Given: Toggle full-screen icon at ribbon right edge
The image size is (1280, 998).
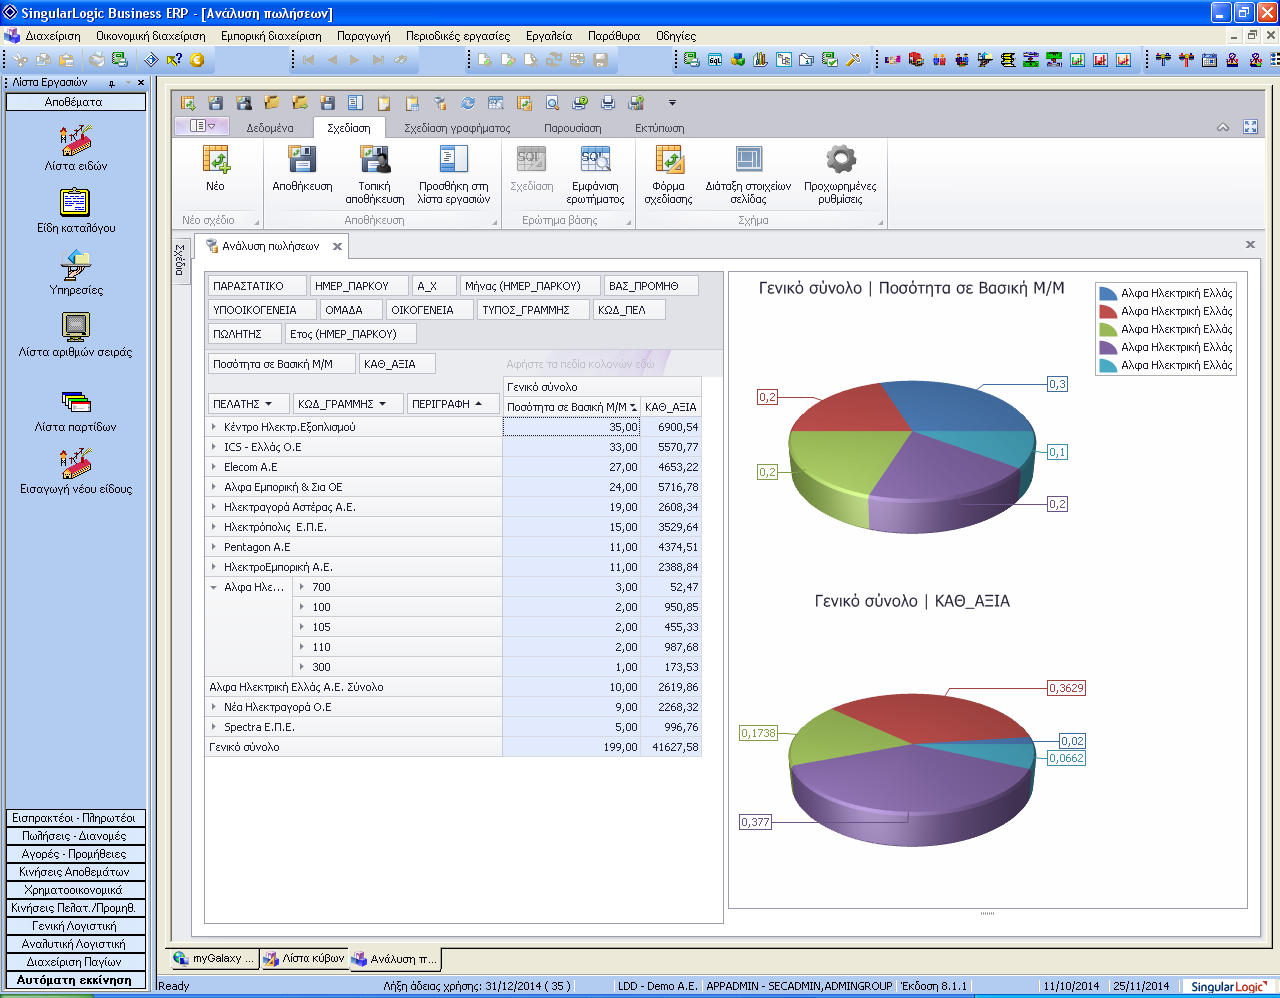Looking at the screenshot, I should tap(1250, 127).
